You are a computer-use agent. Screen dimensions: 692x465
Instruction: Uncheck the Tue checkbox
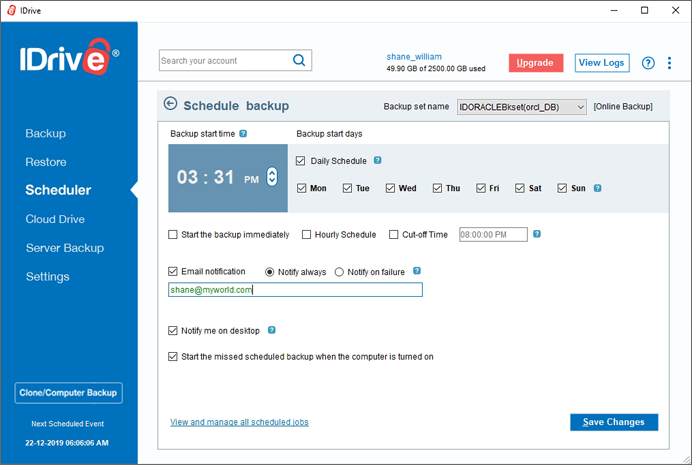pyautogui.click(x=347, y=188)
